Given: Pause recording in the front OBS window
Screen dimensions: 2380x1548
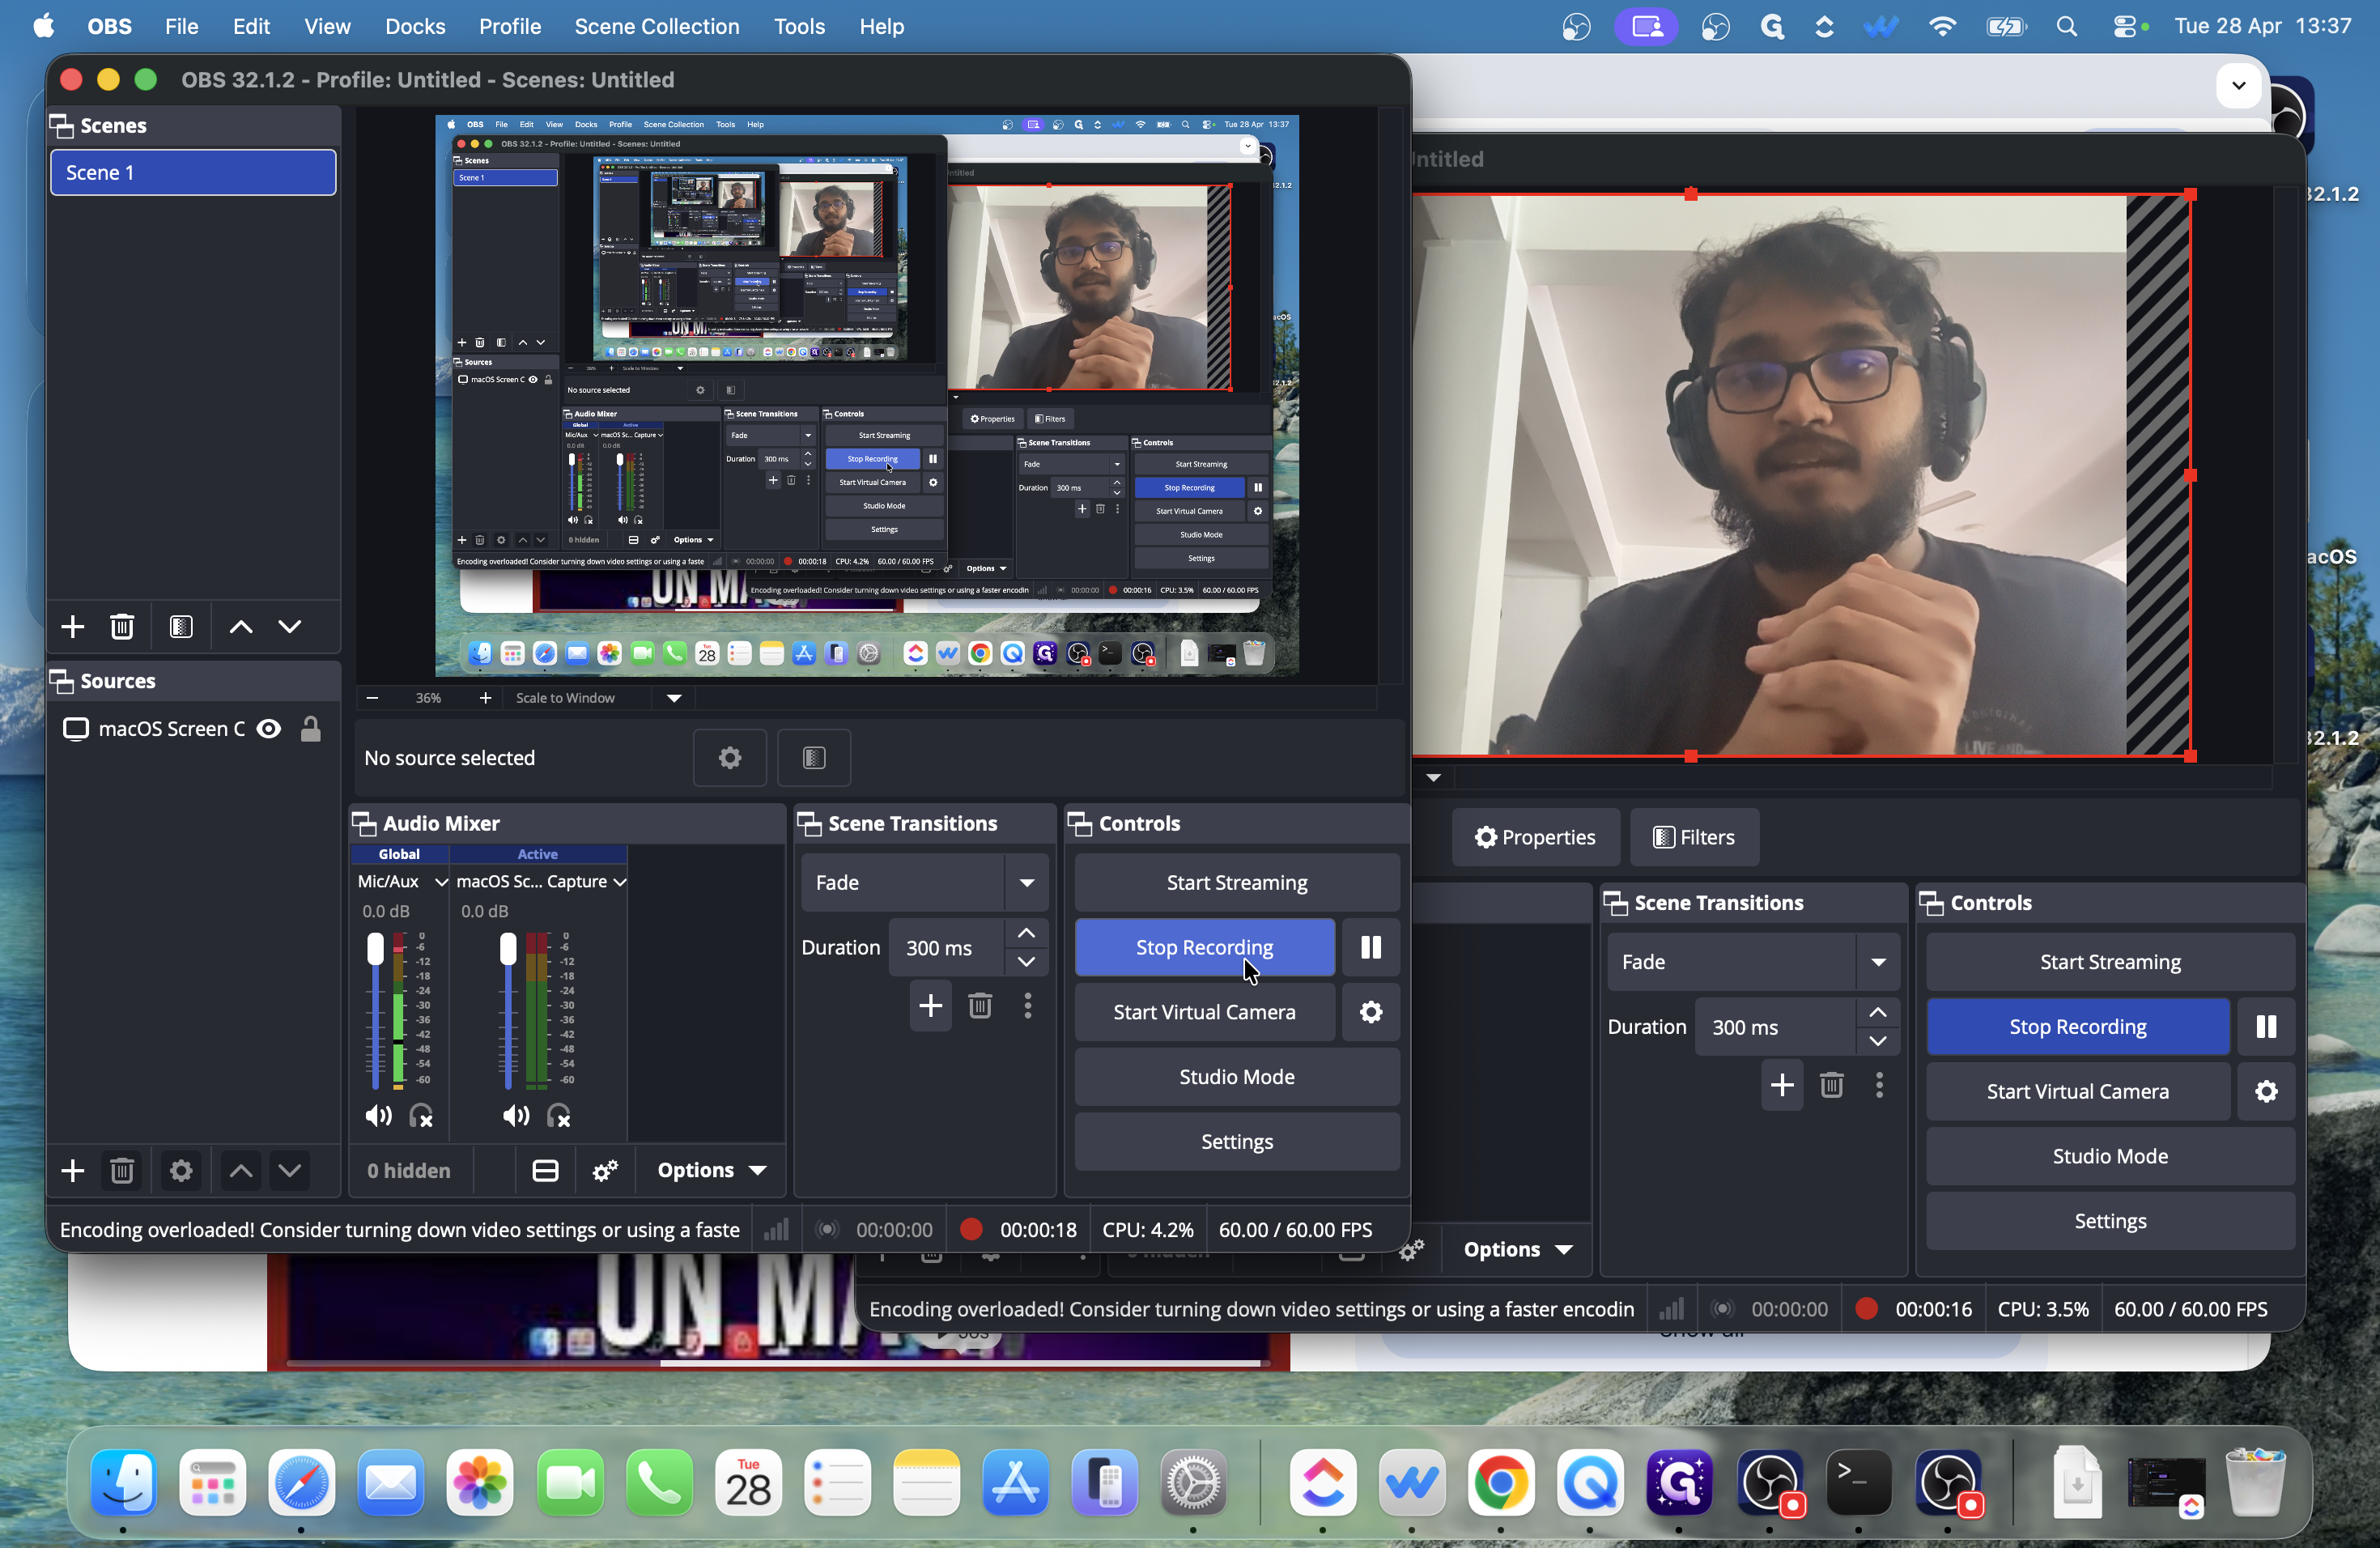Looking at the screenshot, I should point(1371,947).
